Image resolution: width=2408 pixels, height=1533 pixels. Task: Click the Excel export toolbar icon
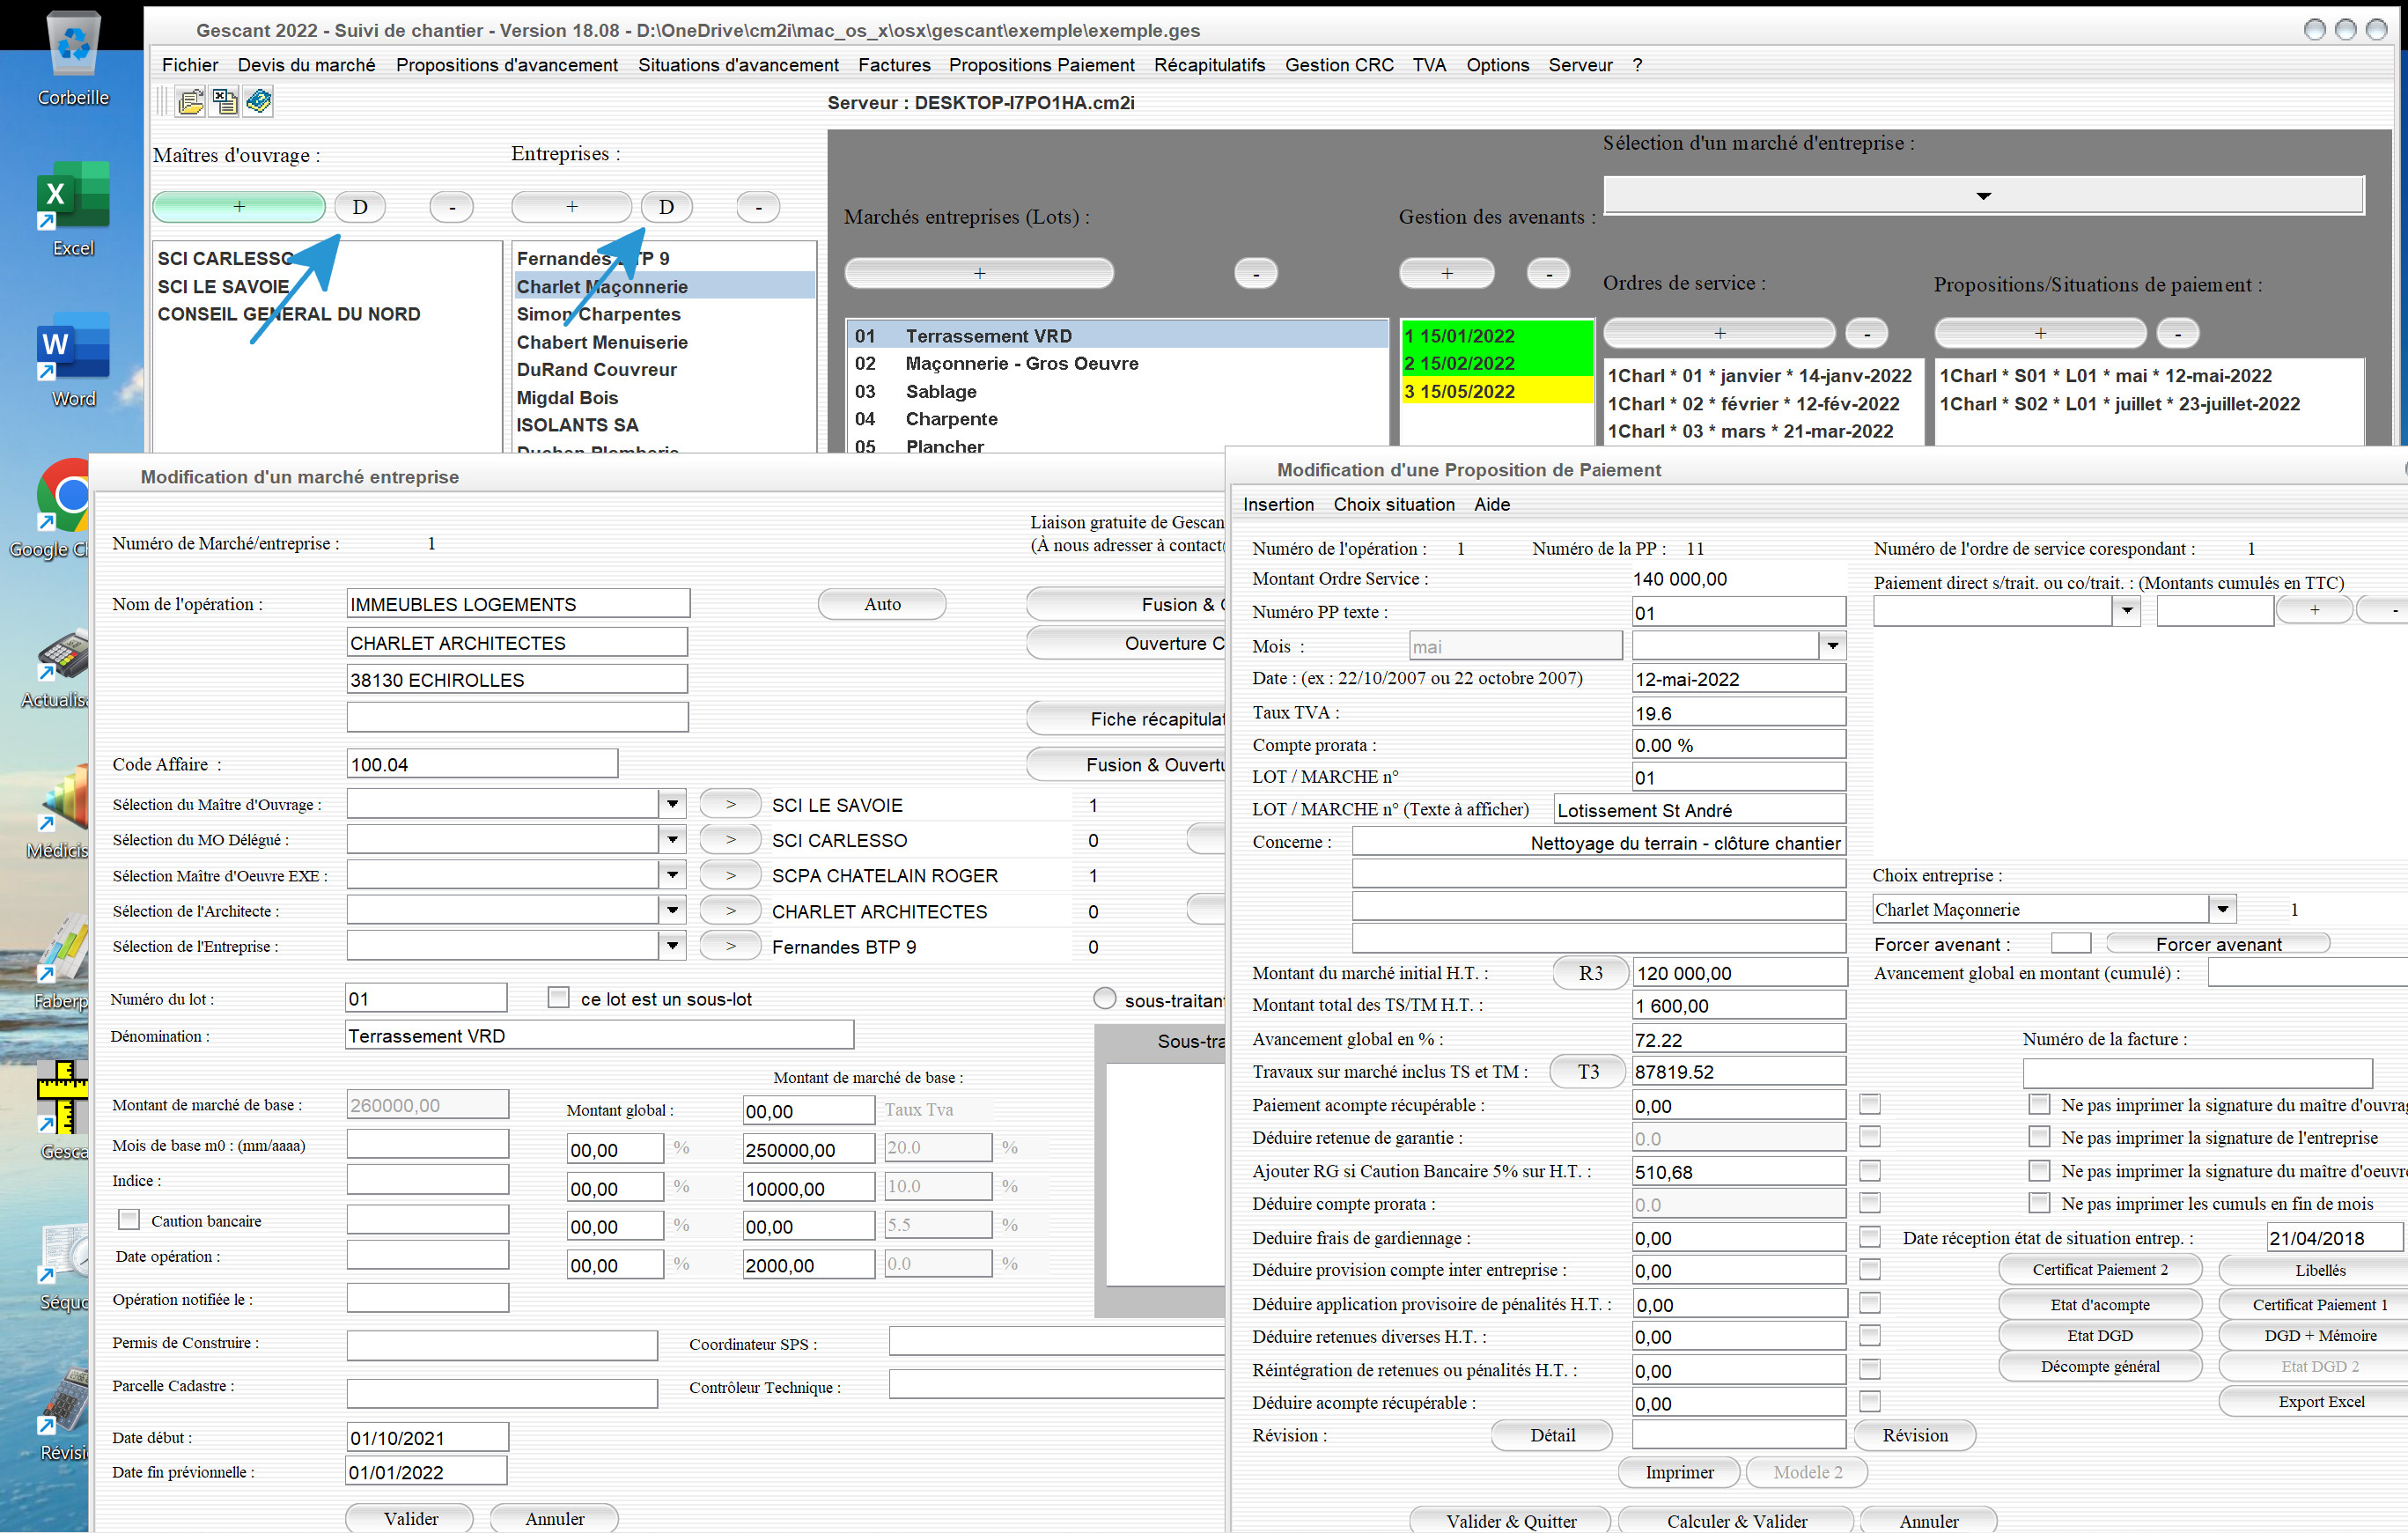click(x=225, y=102)
